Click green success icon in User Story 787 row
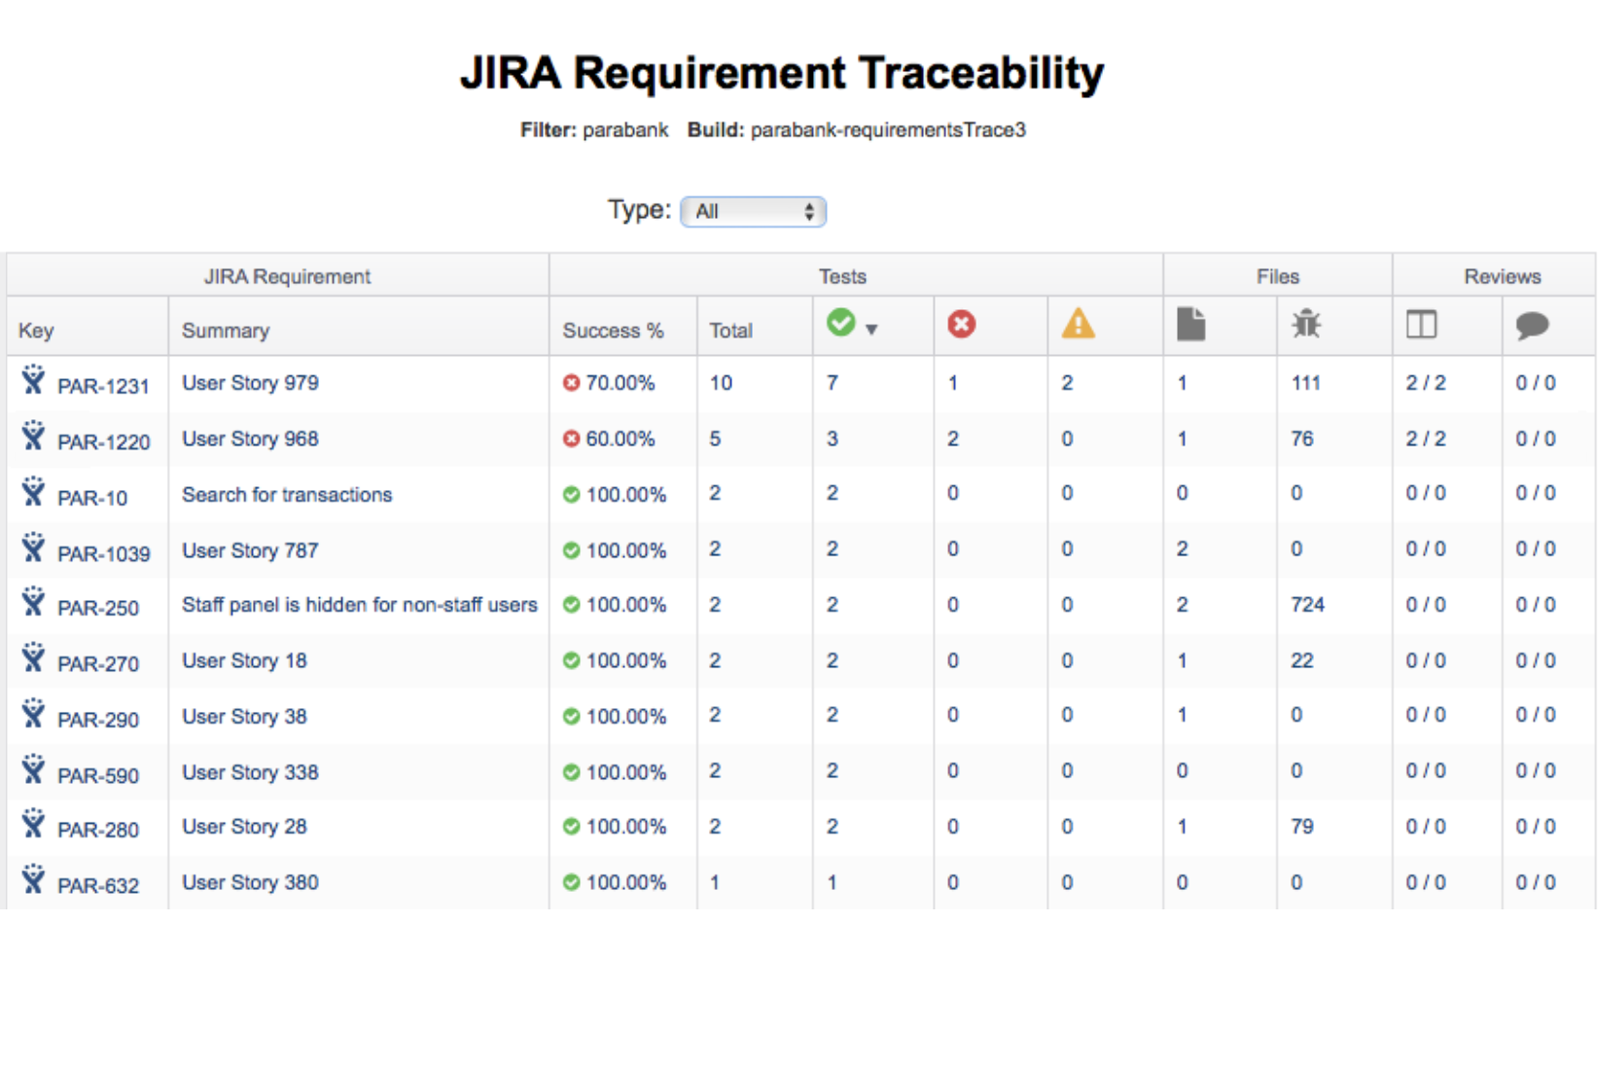Viewport: 1600px width, 1081px height. click(571, 551)
